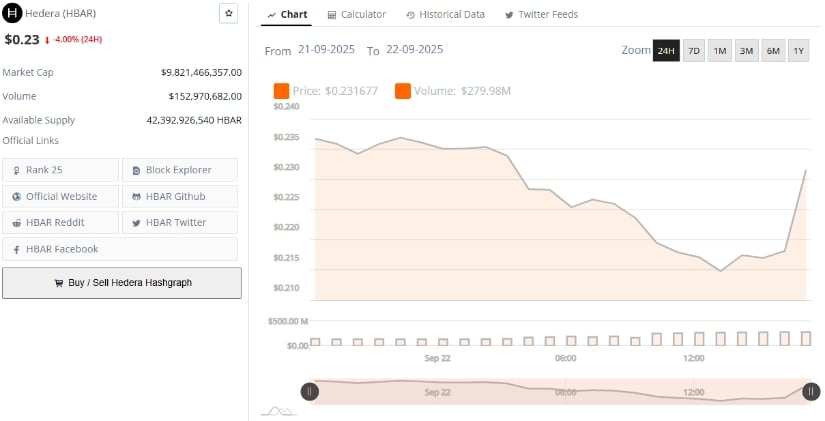The height and width of the screenshot is (421, 825).
Task: Click the Rank 25 button
Action: pyautogui.click(x=60, y=170)
